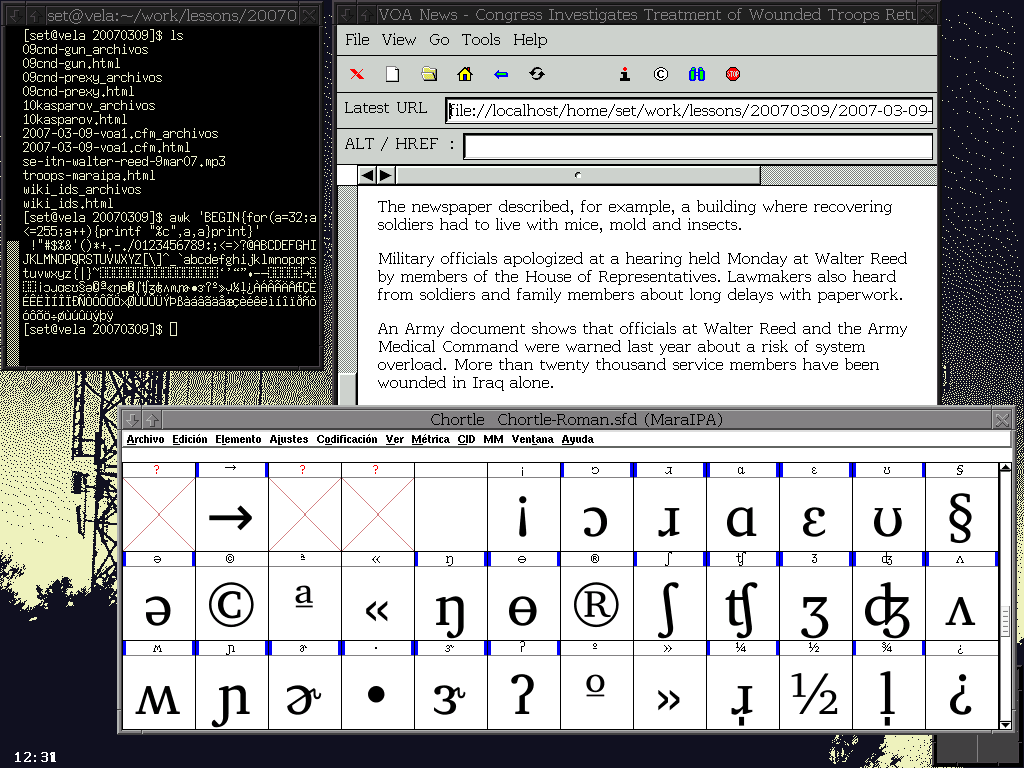The height and width of the screenshot is (768, 1024).
Task: Click the blank new document icon
Action: point(393,74)
